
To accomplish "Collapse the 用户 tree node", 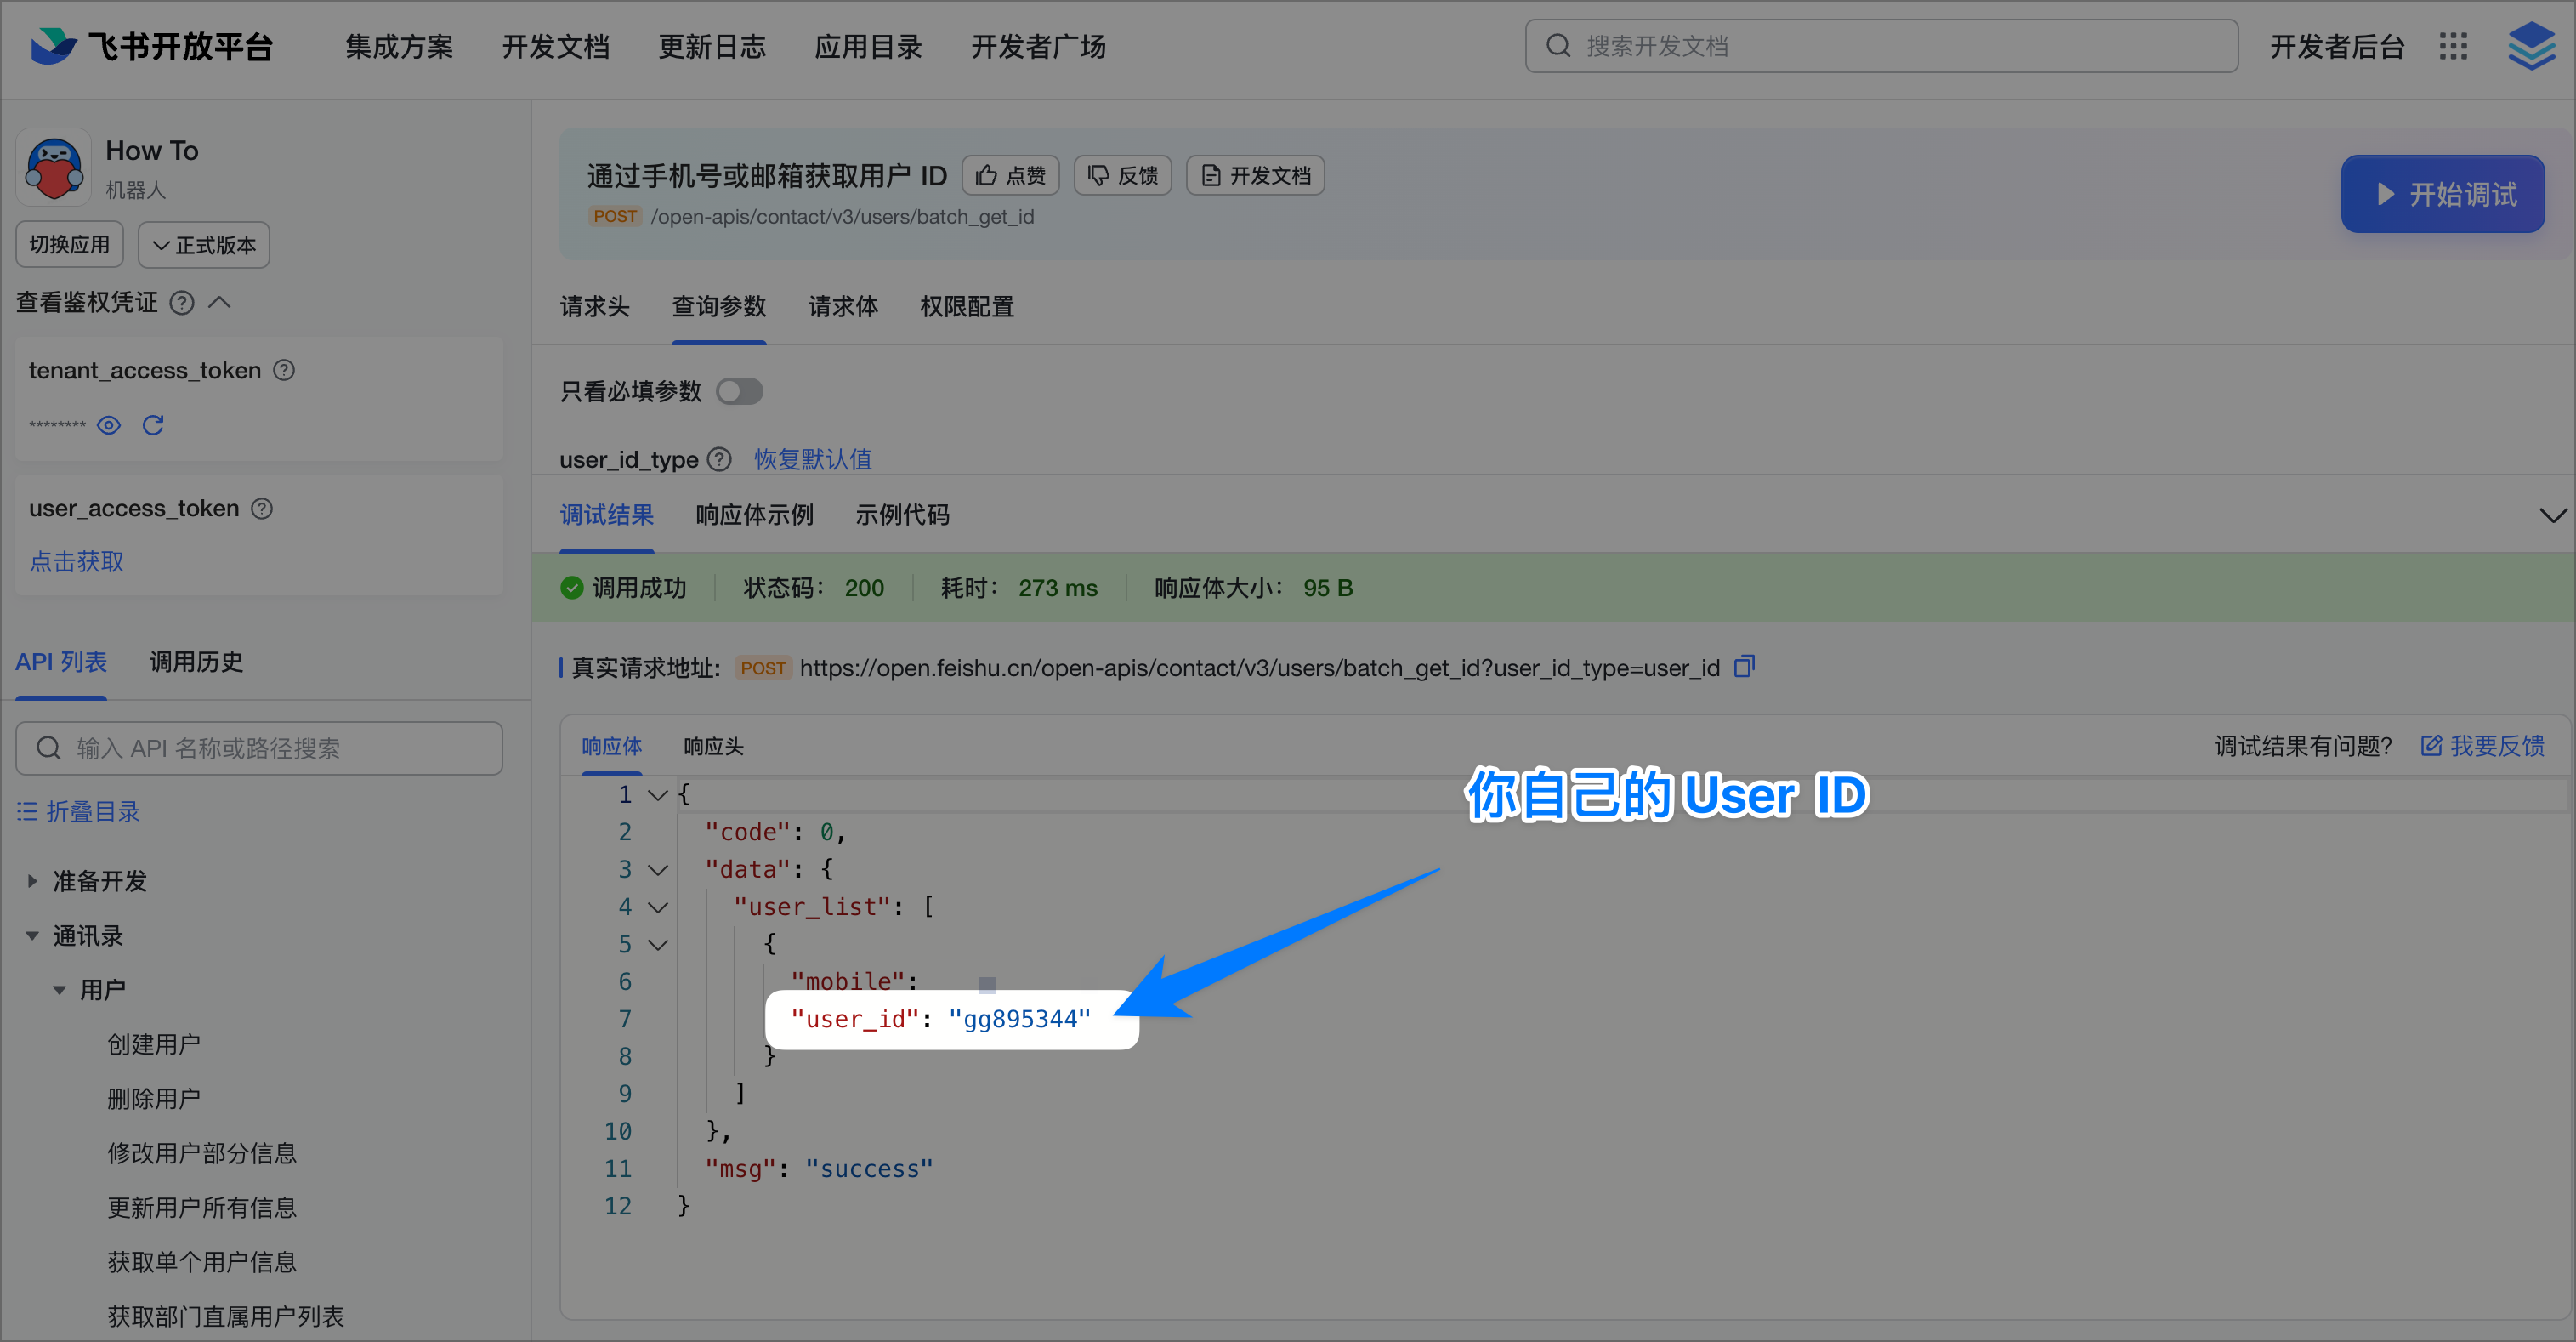I will (x=59, y=989).
